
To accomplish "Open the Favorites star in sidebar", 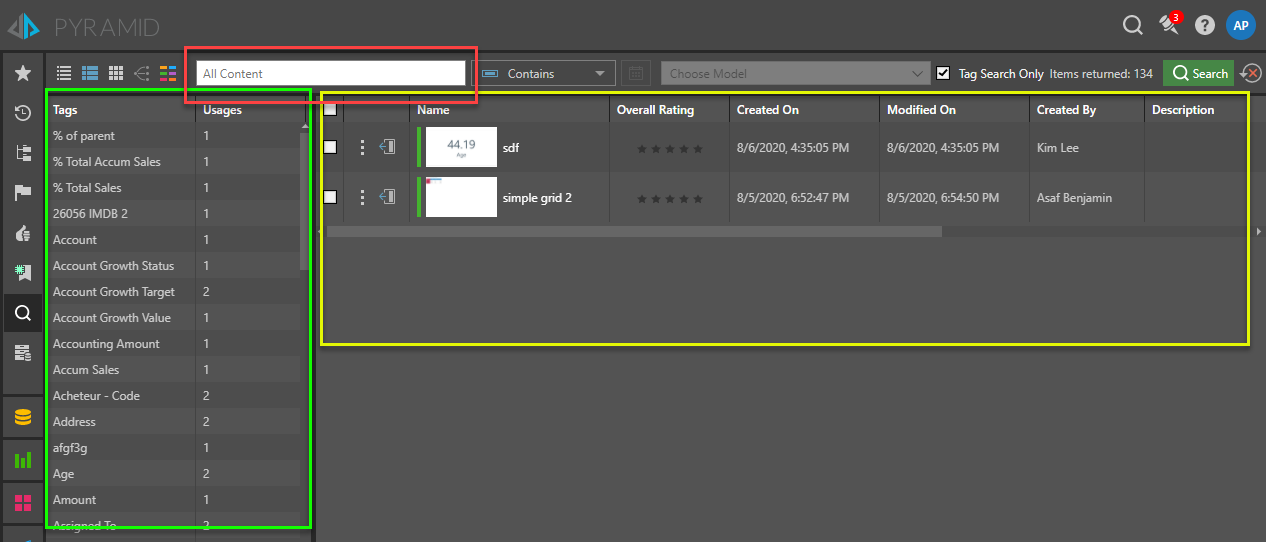I will [x=22, y=73].
